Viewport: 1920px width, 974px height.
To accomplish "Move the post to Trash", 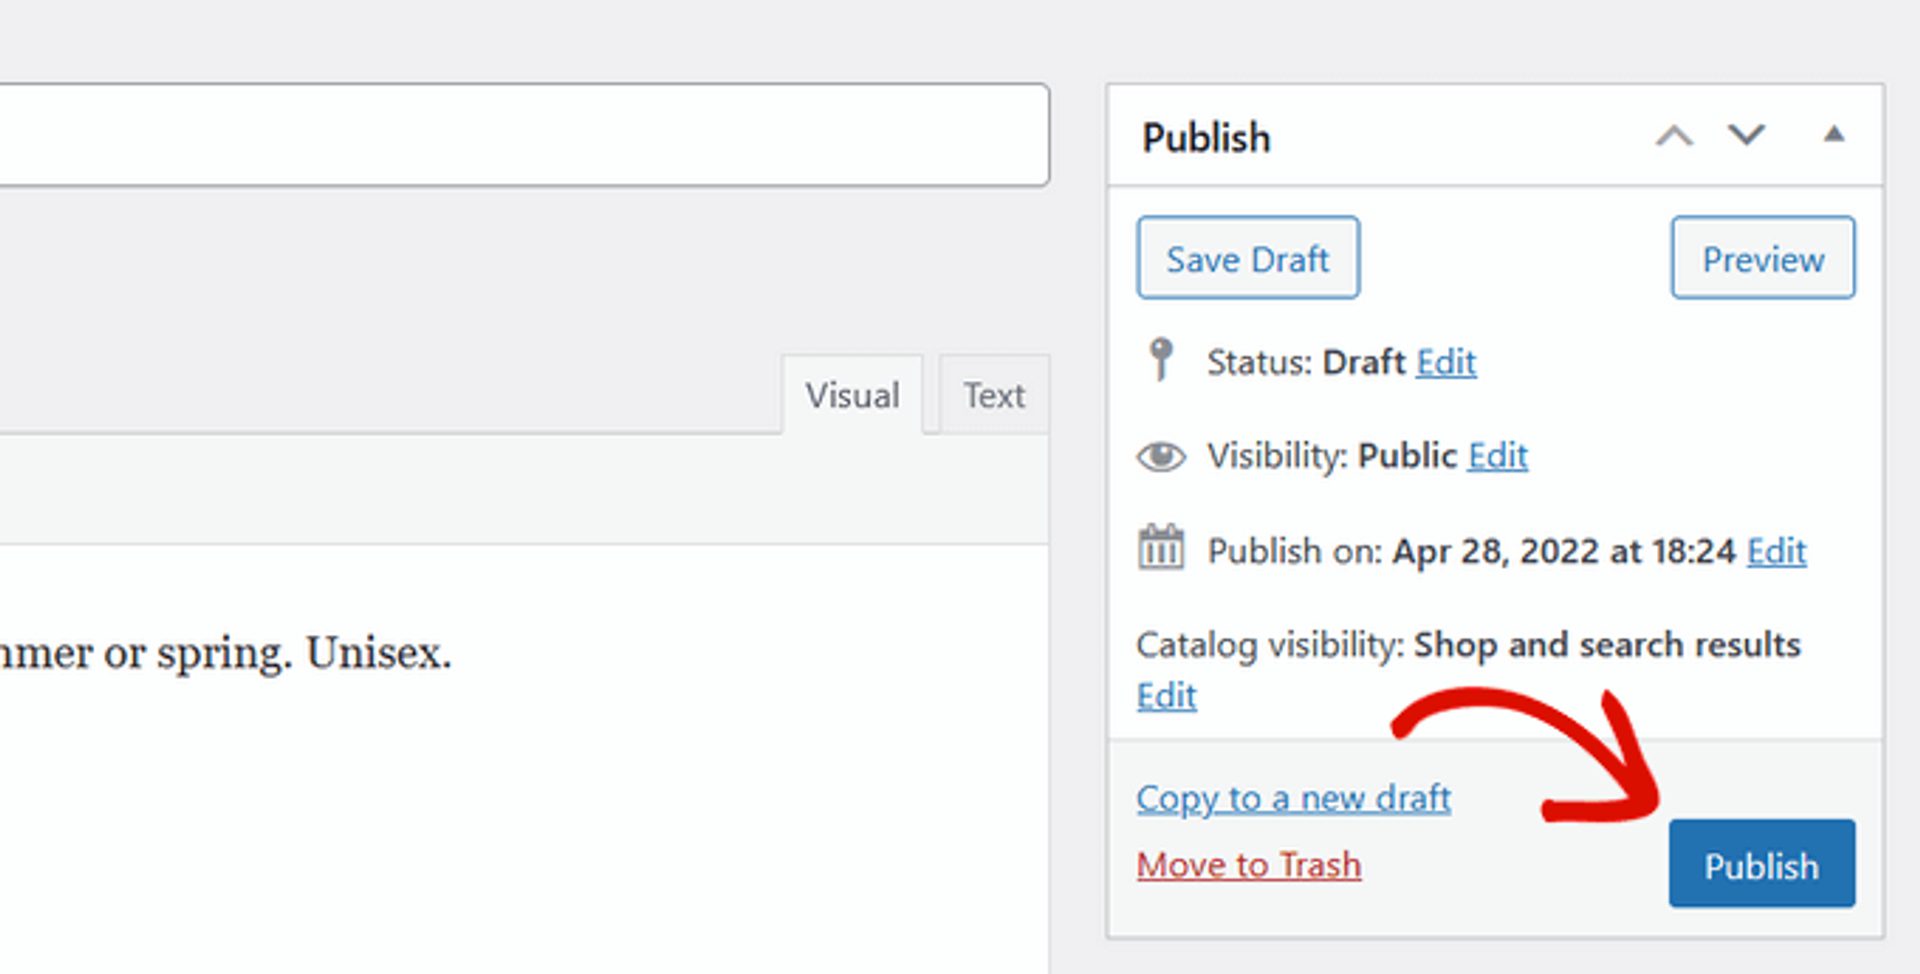I will point(1248,864).
